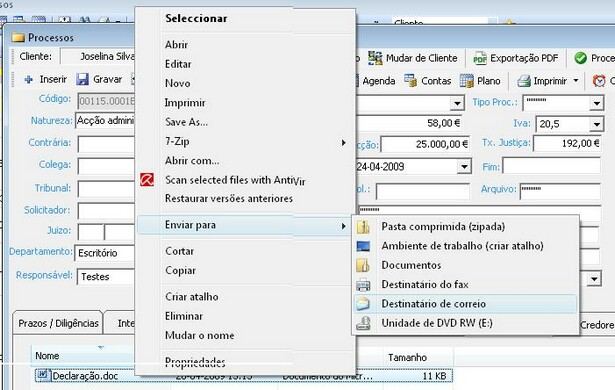Choose Abrir in context menu
Image resolution: width=615 pixels, height=390 pixels.
[x=176, y=45]
